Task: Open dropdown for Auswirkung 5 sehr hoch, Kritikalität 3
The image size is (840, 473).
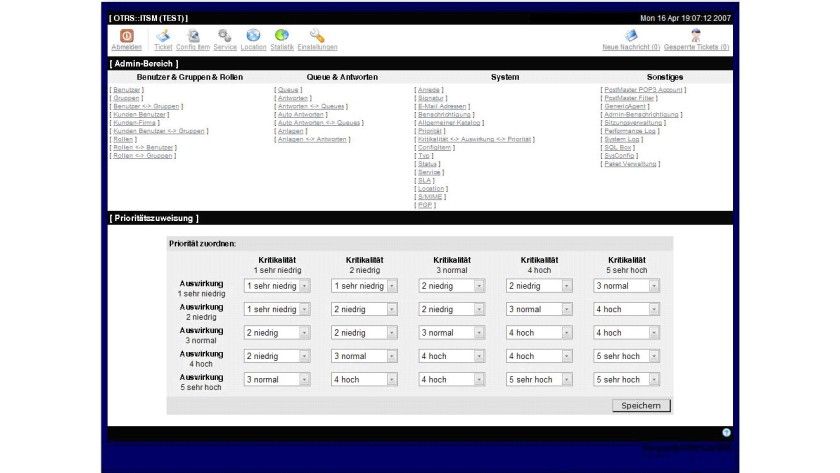Action: click(452, 379)
